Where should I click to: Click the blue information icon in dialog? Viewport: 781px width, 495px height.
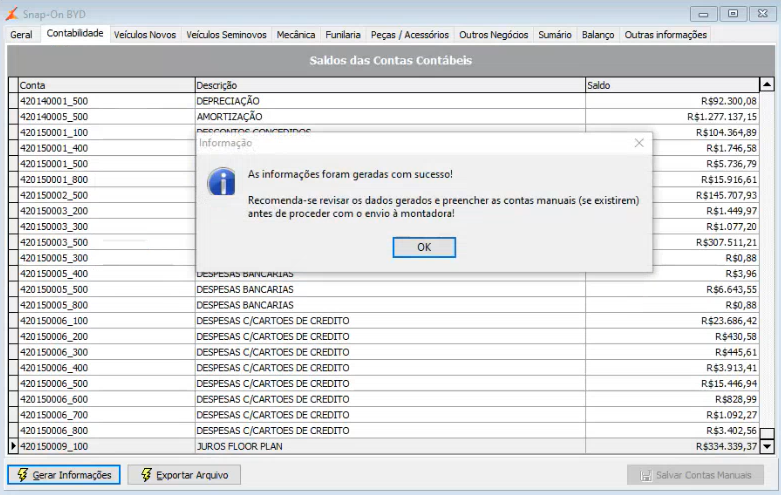click(222, 181)
